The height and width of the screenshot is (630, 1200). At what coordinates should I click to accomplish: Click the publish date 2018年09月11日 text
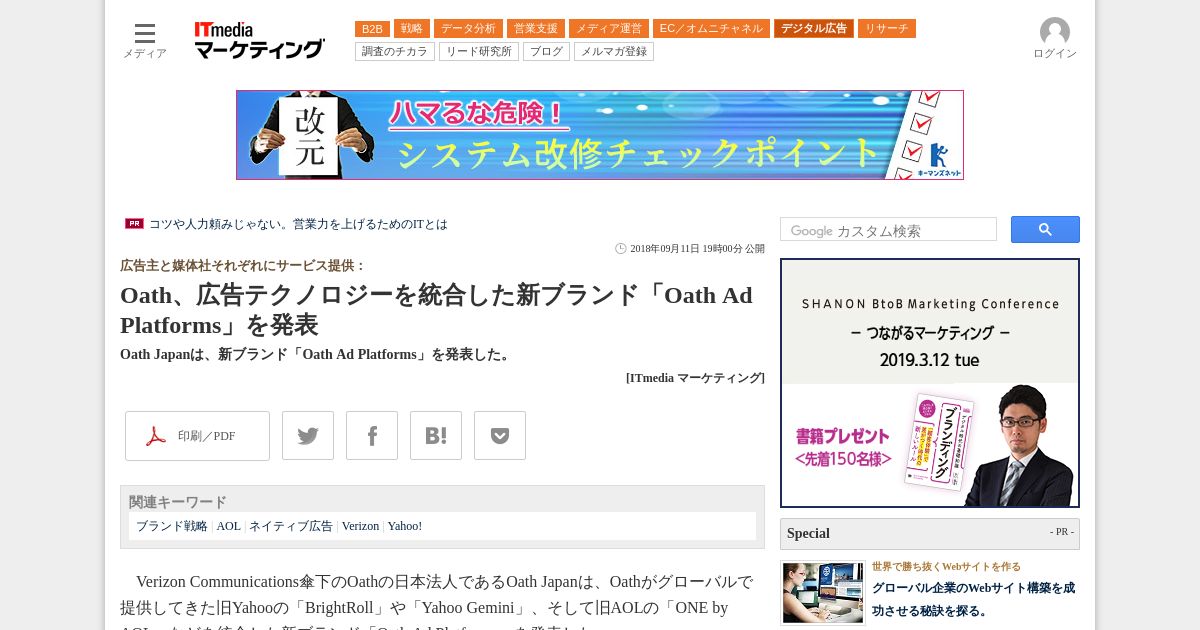(x=697, y=249)
